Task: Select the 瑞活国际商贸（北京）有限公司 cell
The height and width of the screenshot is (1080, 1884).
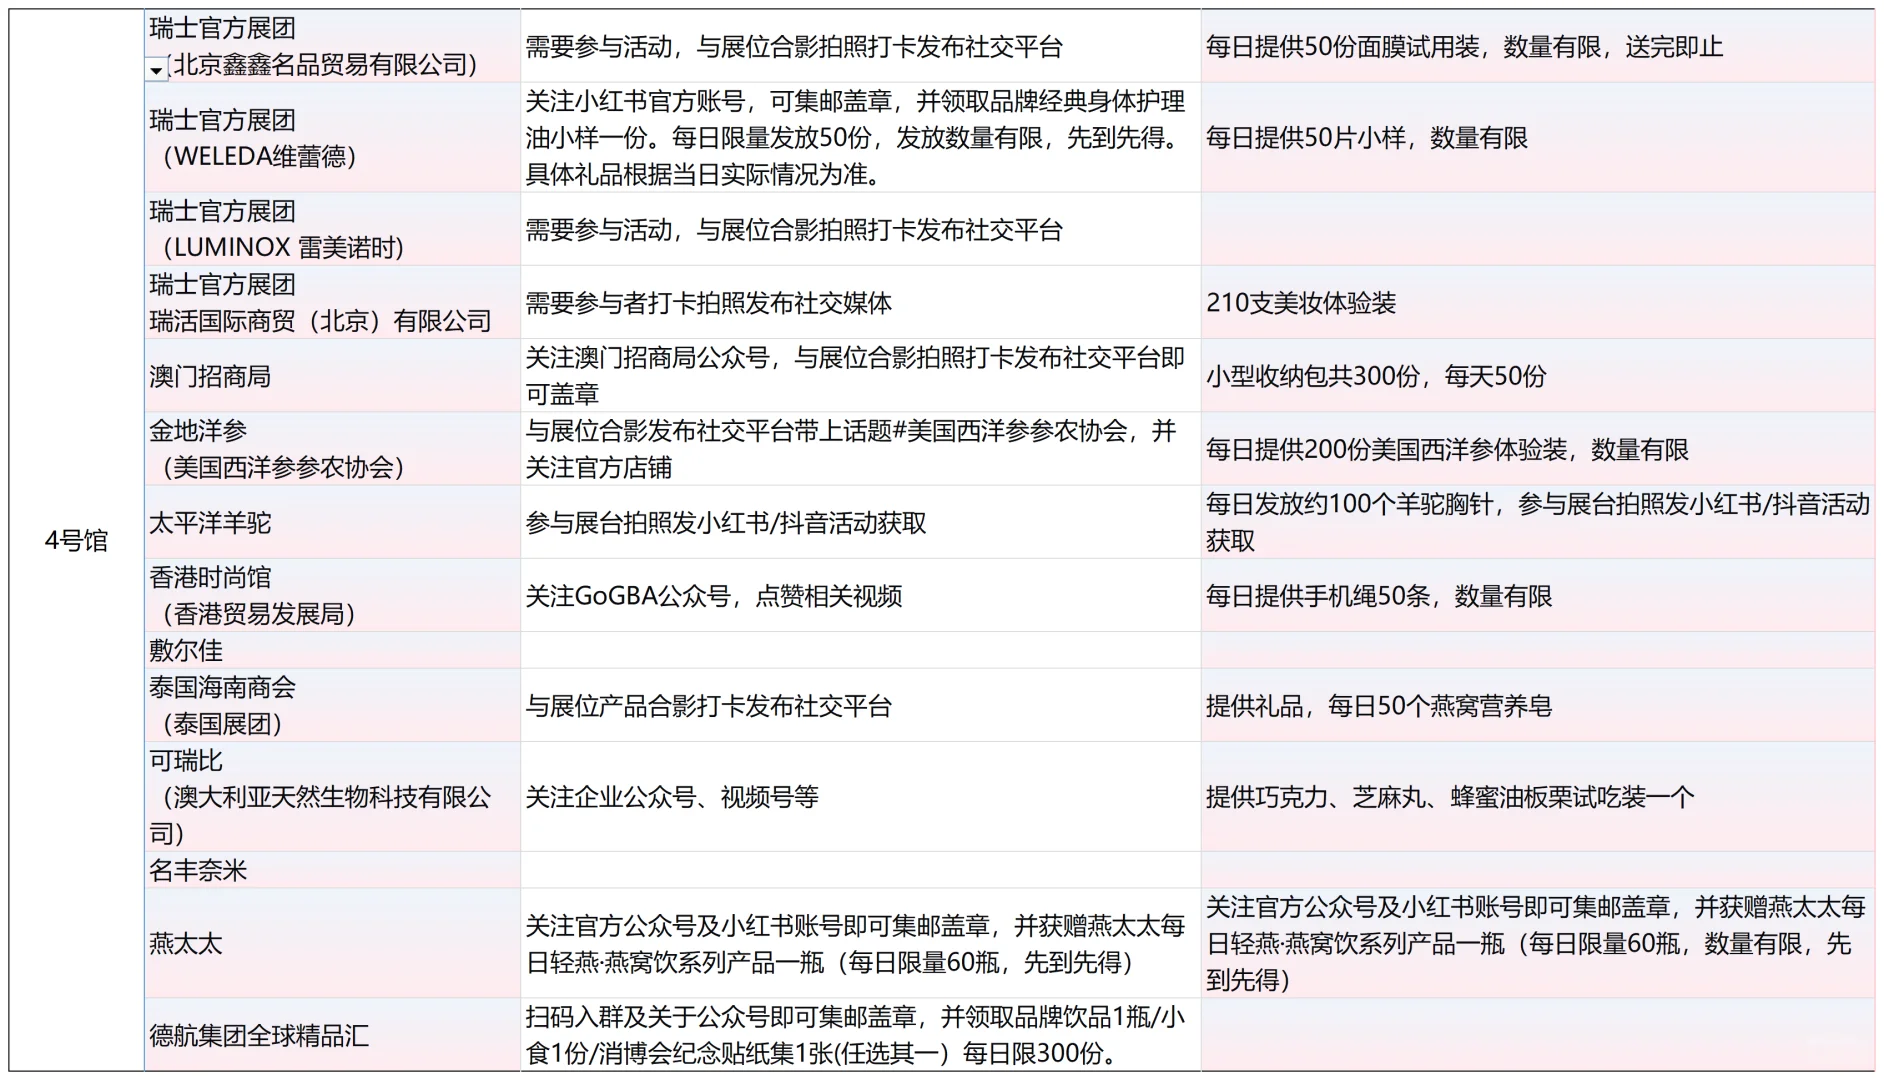Action: click(332, 302)
